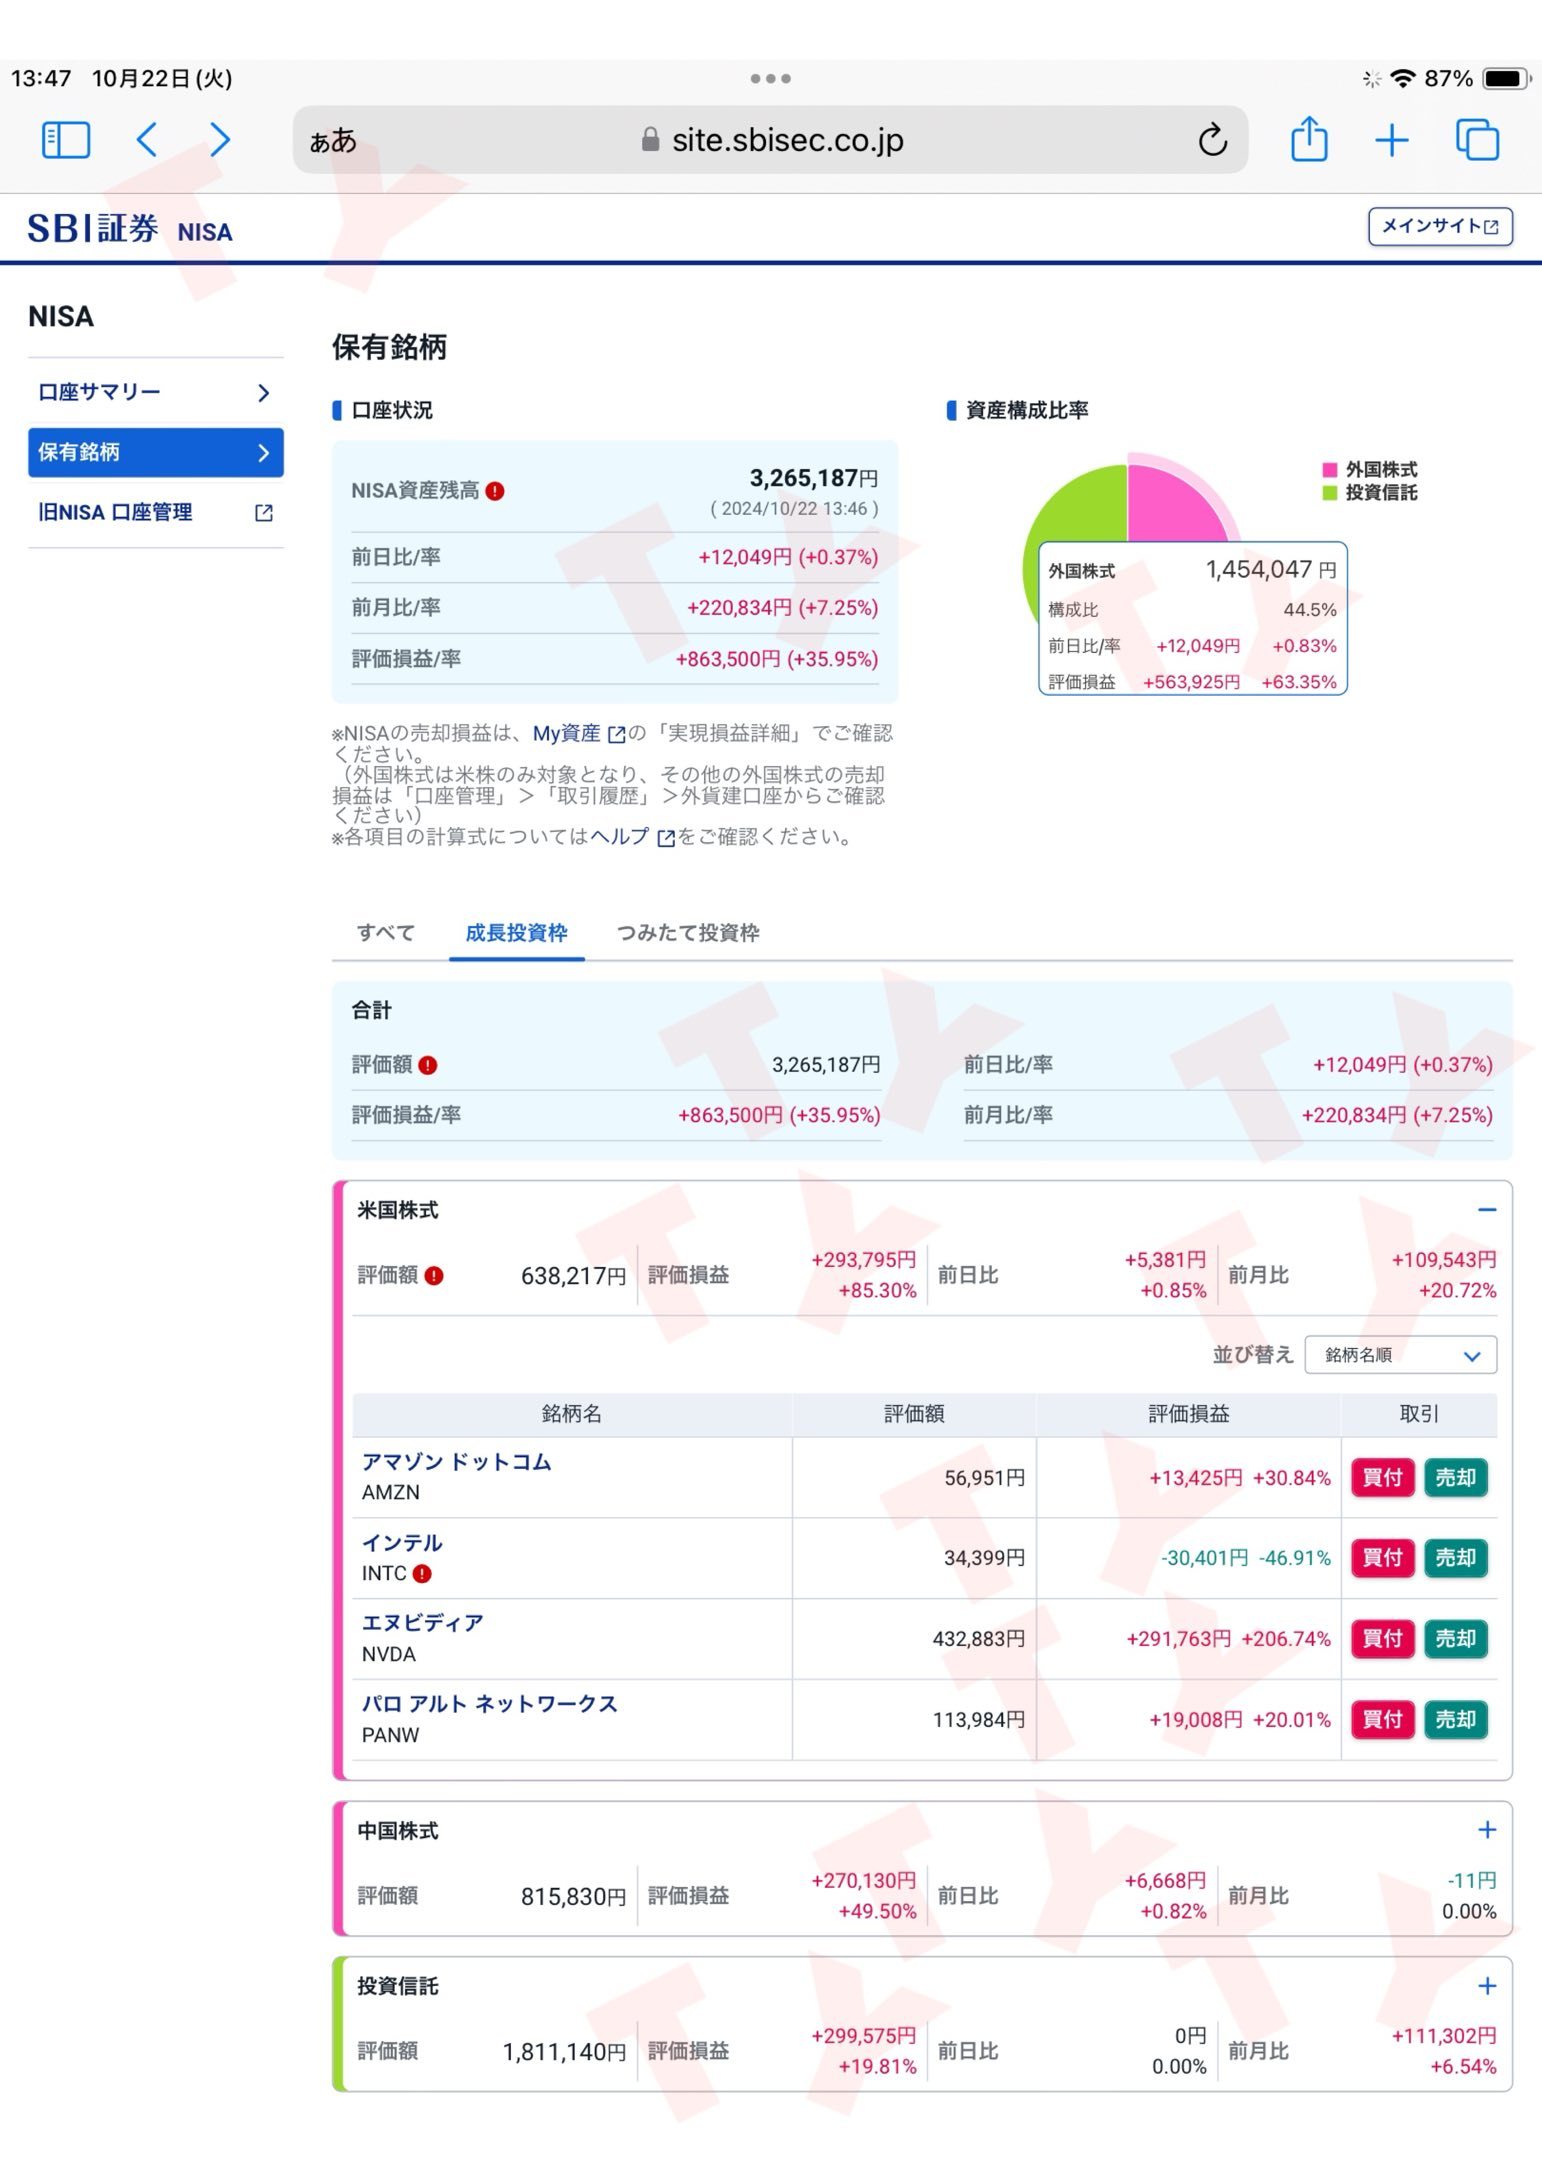This screenshot has width=1542, height=2176.
Task: Open メインサイト button
Action: click(1440, 226)
